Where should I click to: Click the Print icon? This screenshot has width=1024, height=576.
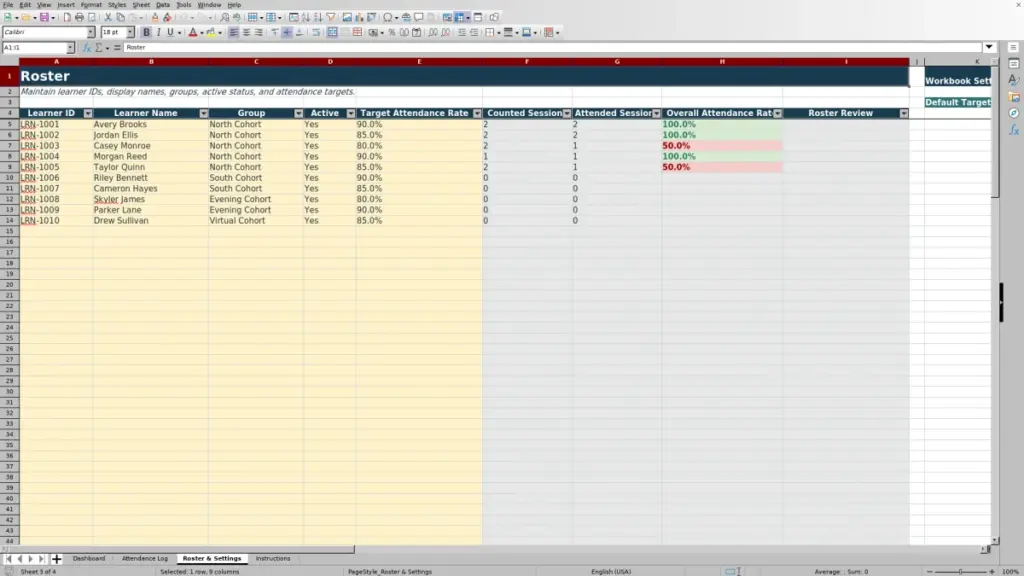(x=79, y=17)
